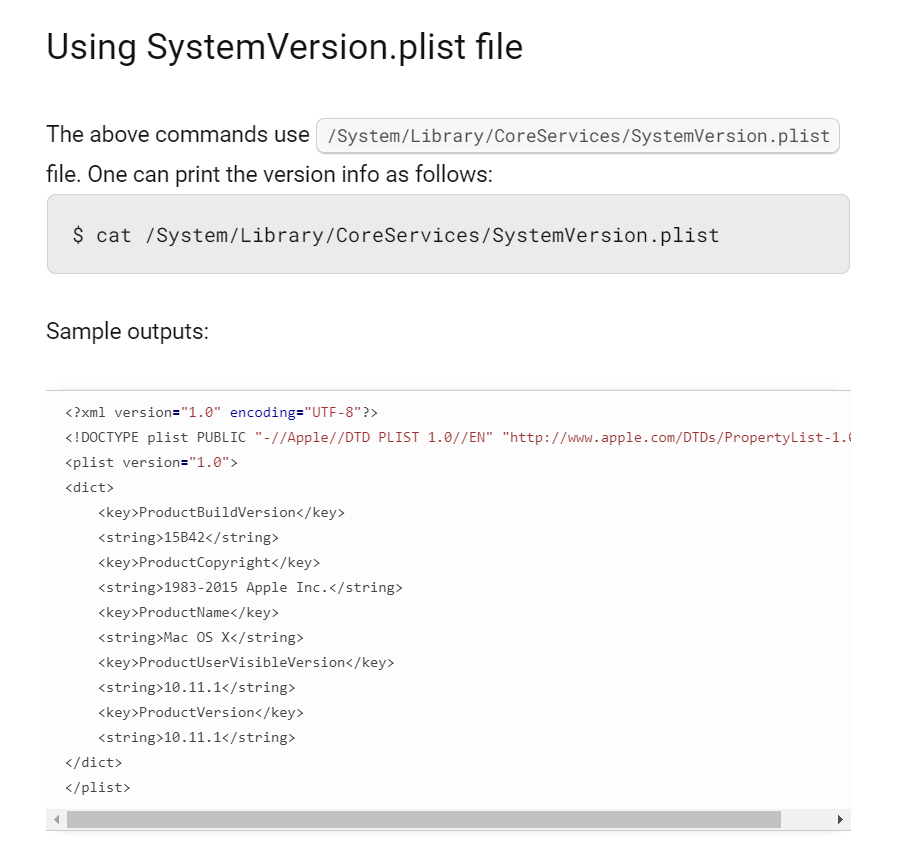Click the horizontal scrollbar left arrow
The height and width of the screenshot is (847, 917).
click(57, 820)
